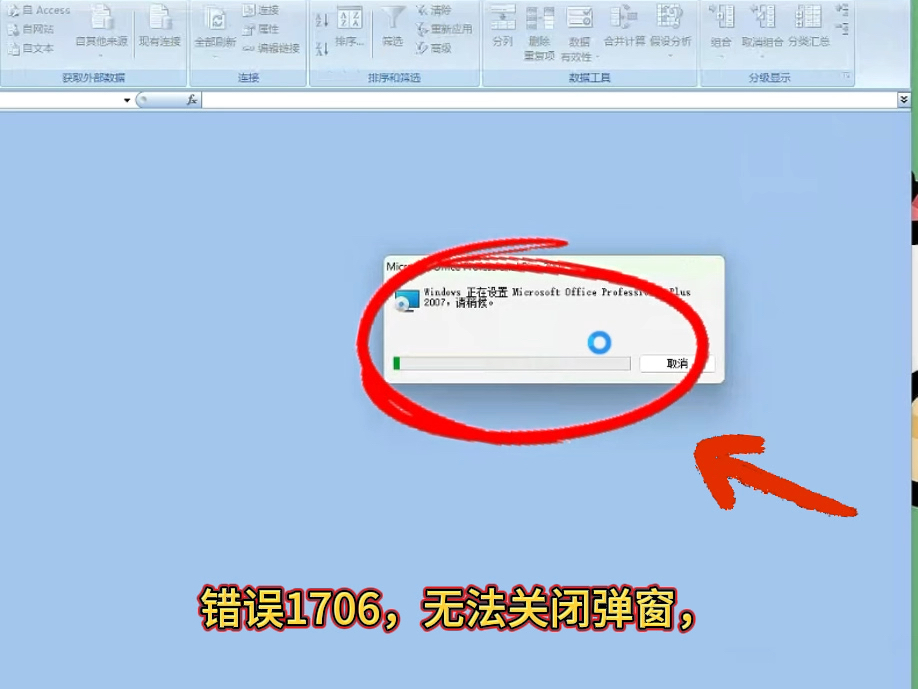
Task: Click Remove Duplicates (删除重复项)
Action: [539, 32]
